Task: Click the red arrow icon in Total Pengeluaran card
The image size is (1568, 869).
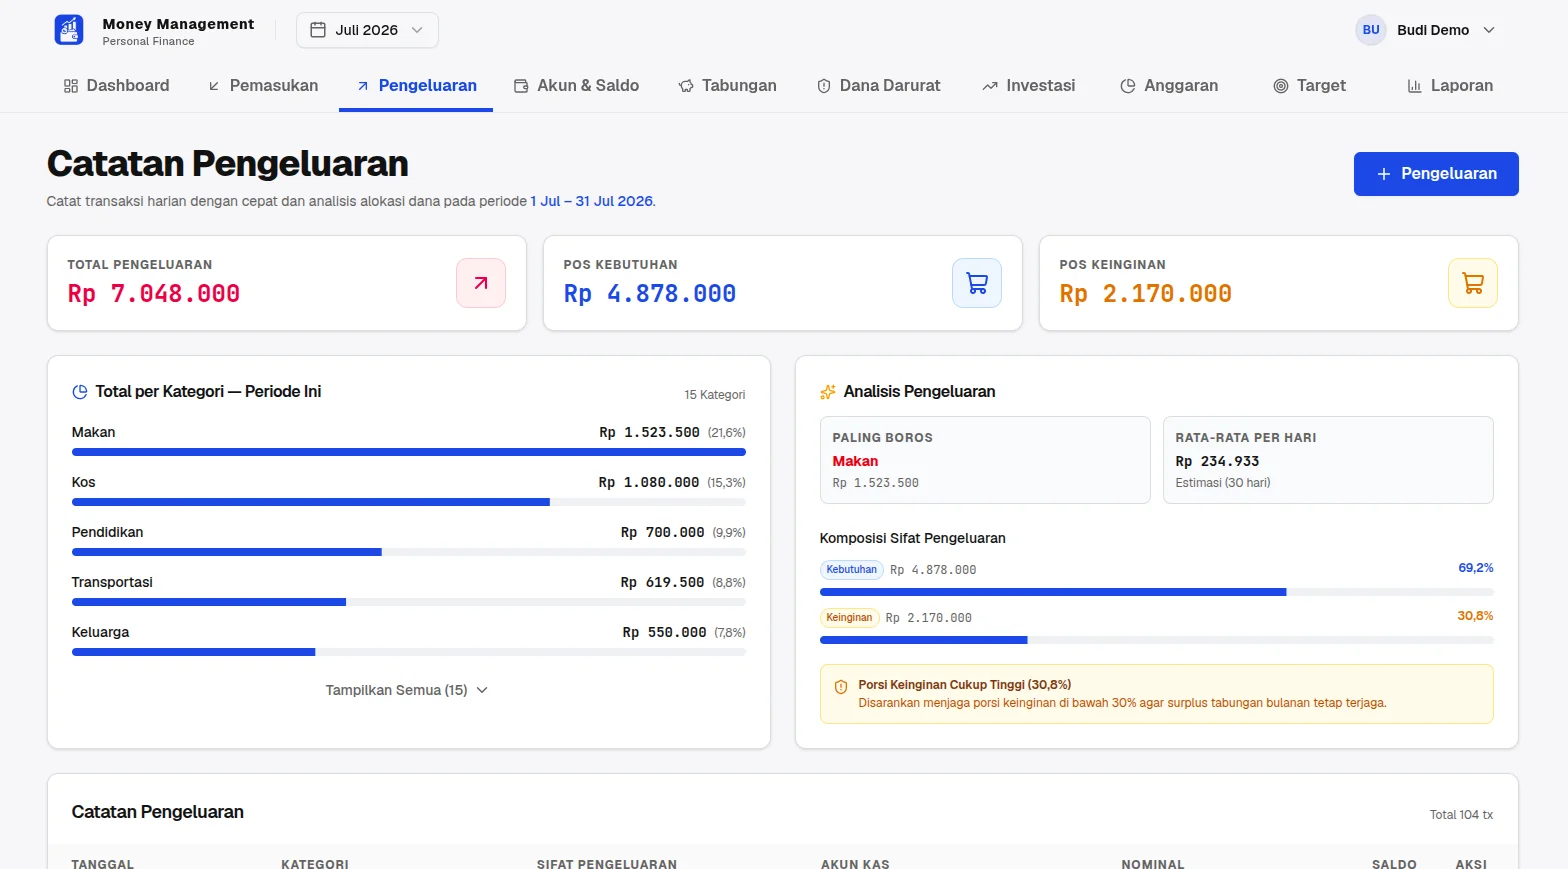Action: 481,283
